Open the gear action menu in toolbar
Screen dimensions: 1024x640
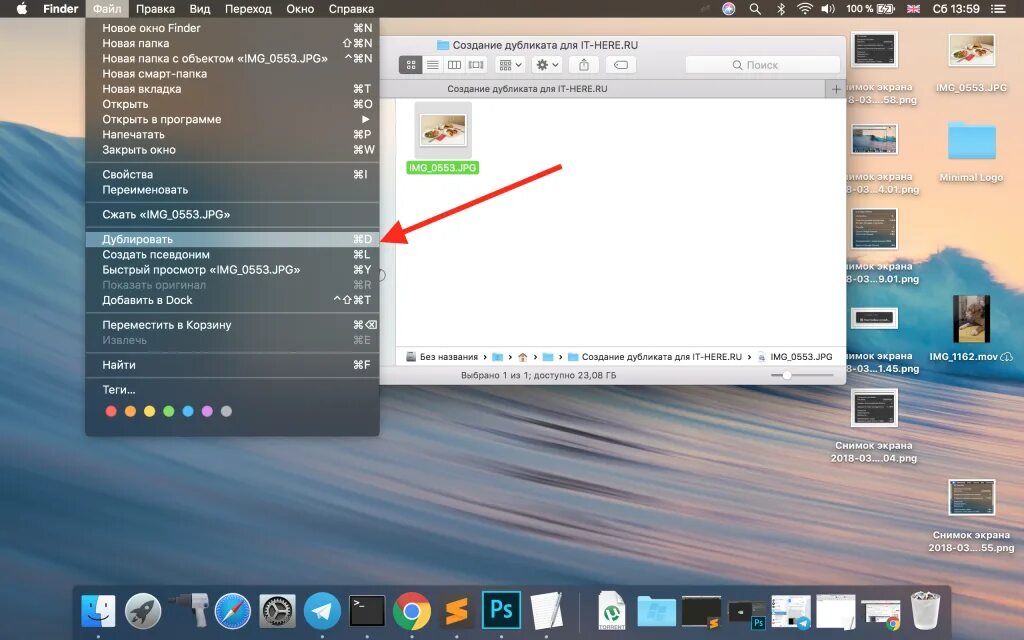pos(547,65)
